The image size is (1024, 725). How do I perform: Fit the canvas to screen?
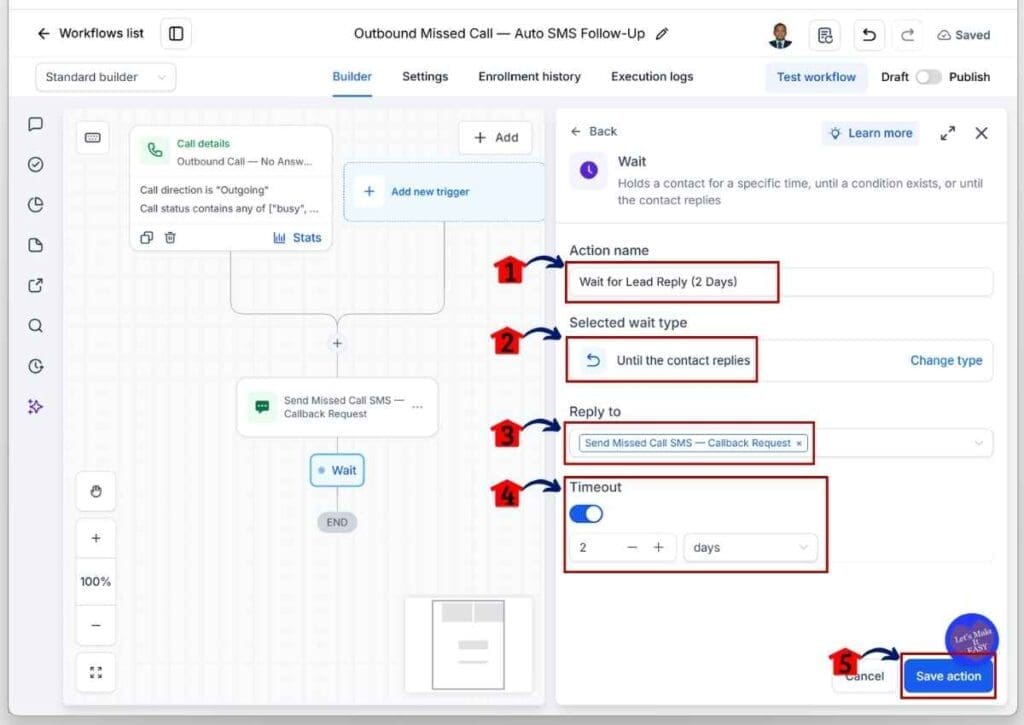pos(96,673)
